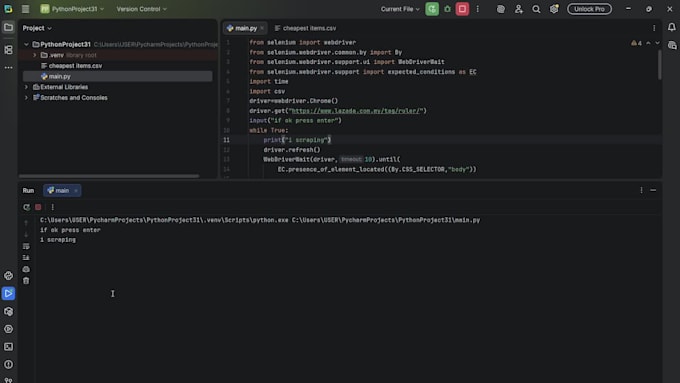
Task: Expand External Libraries node
Action: click(26, 87)
